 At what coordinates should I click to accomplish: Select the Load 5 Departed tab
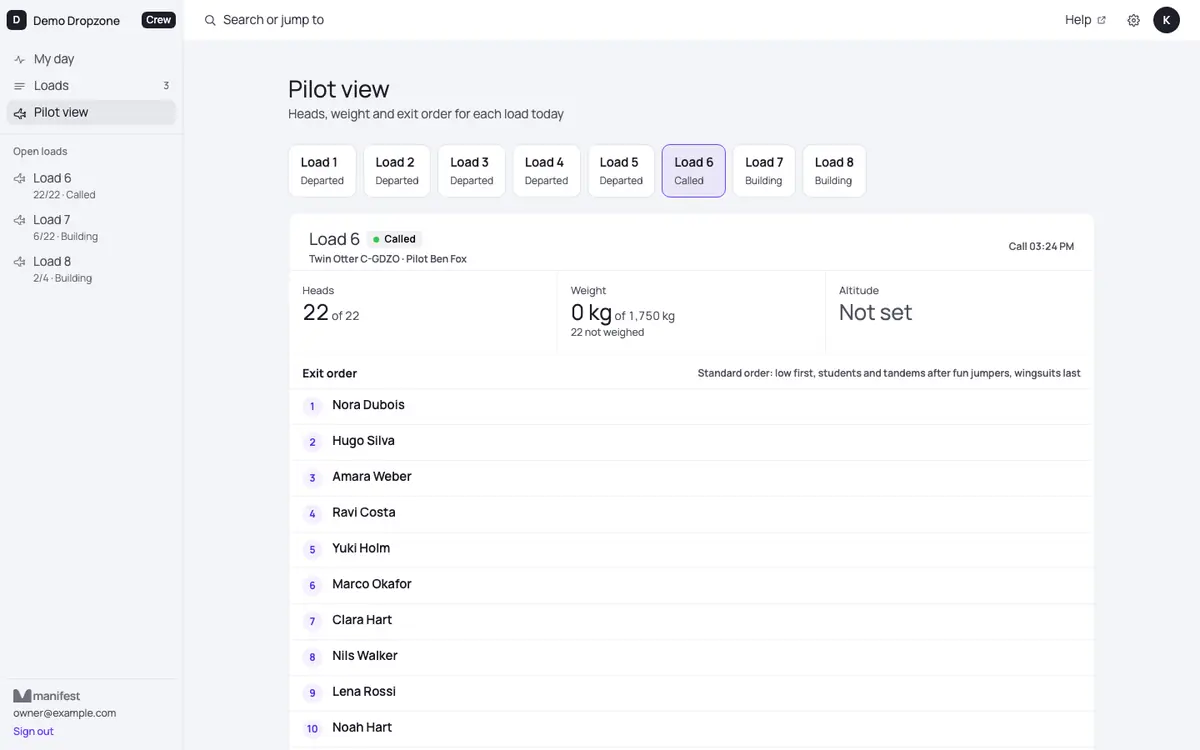(621, 171)
